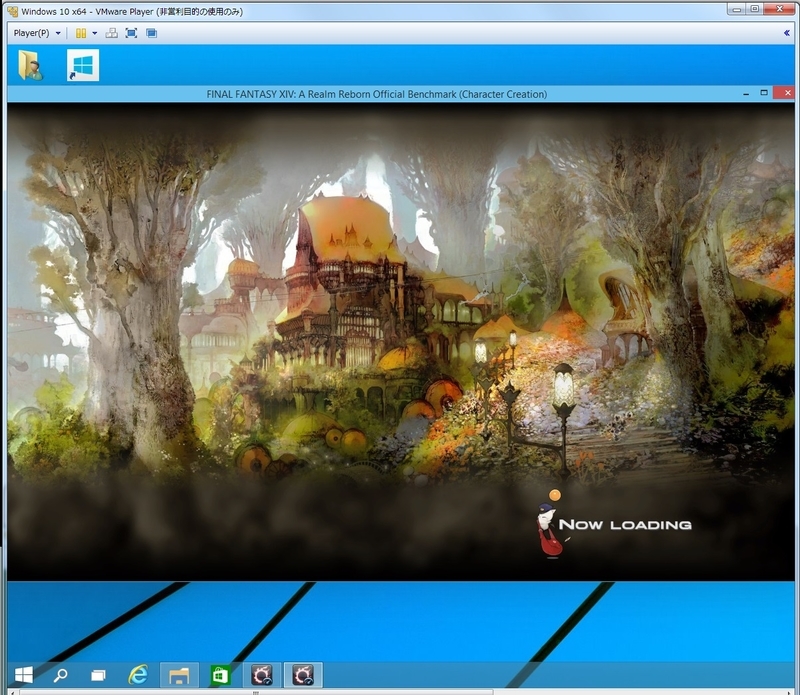The image size is (800, 695).
Task: Switch to the highlighted FFXIV benchmark taskbar icon
Action: tap(303, 675)
